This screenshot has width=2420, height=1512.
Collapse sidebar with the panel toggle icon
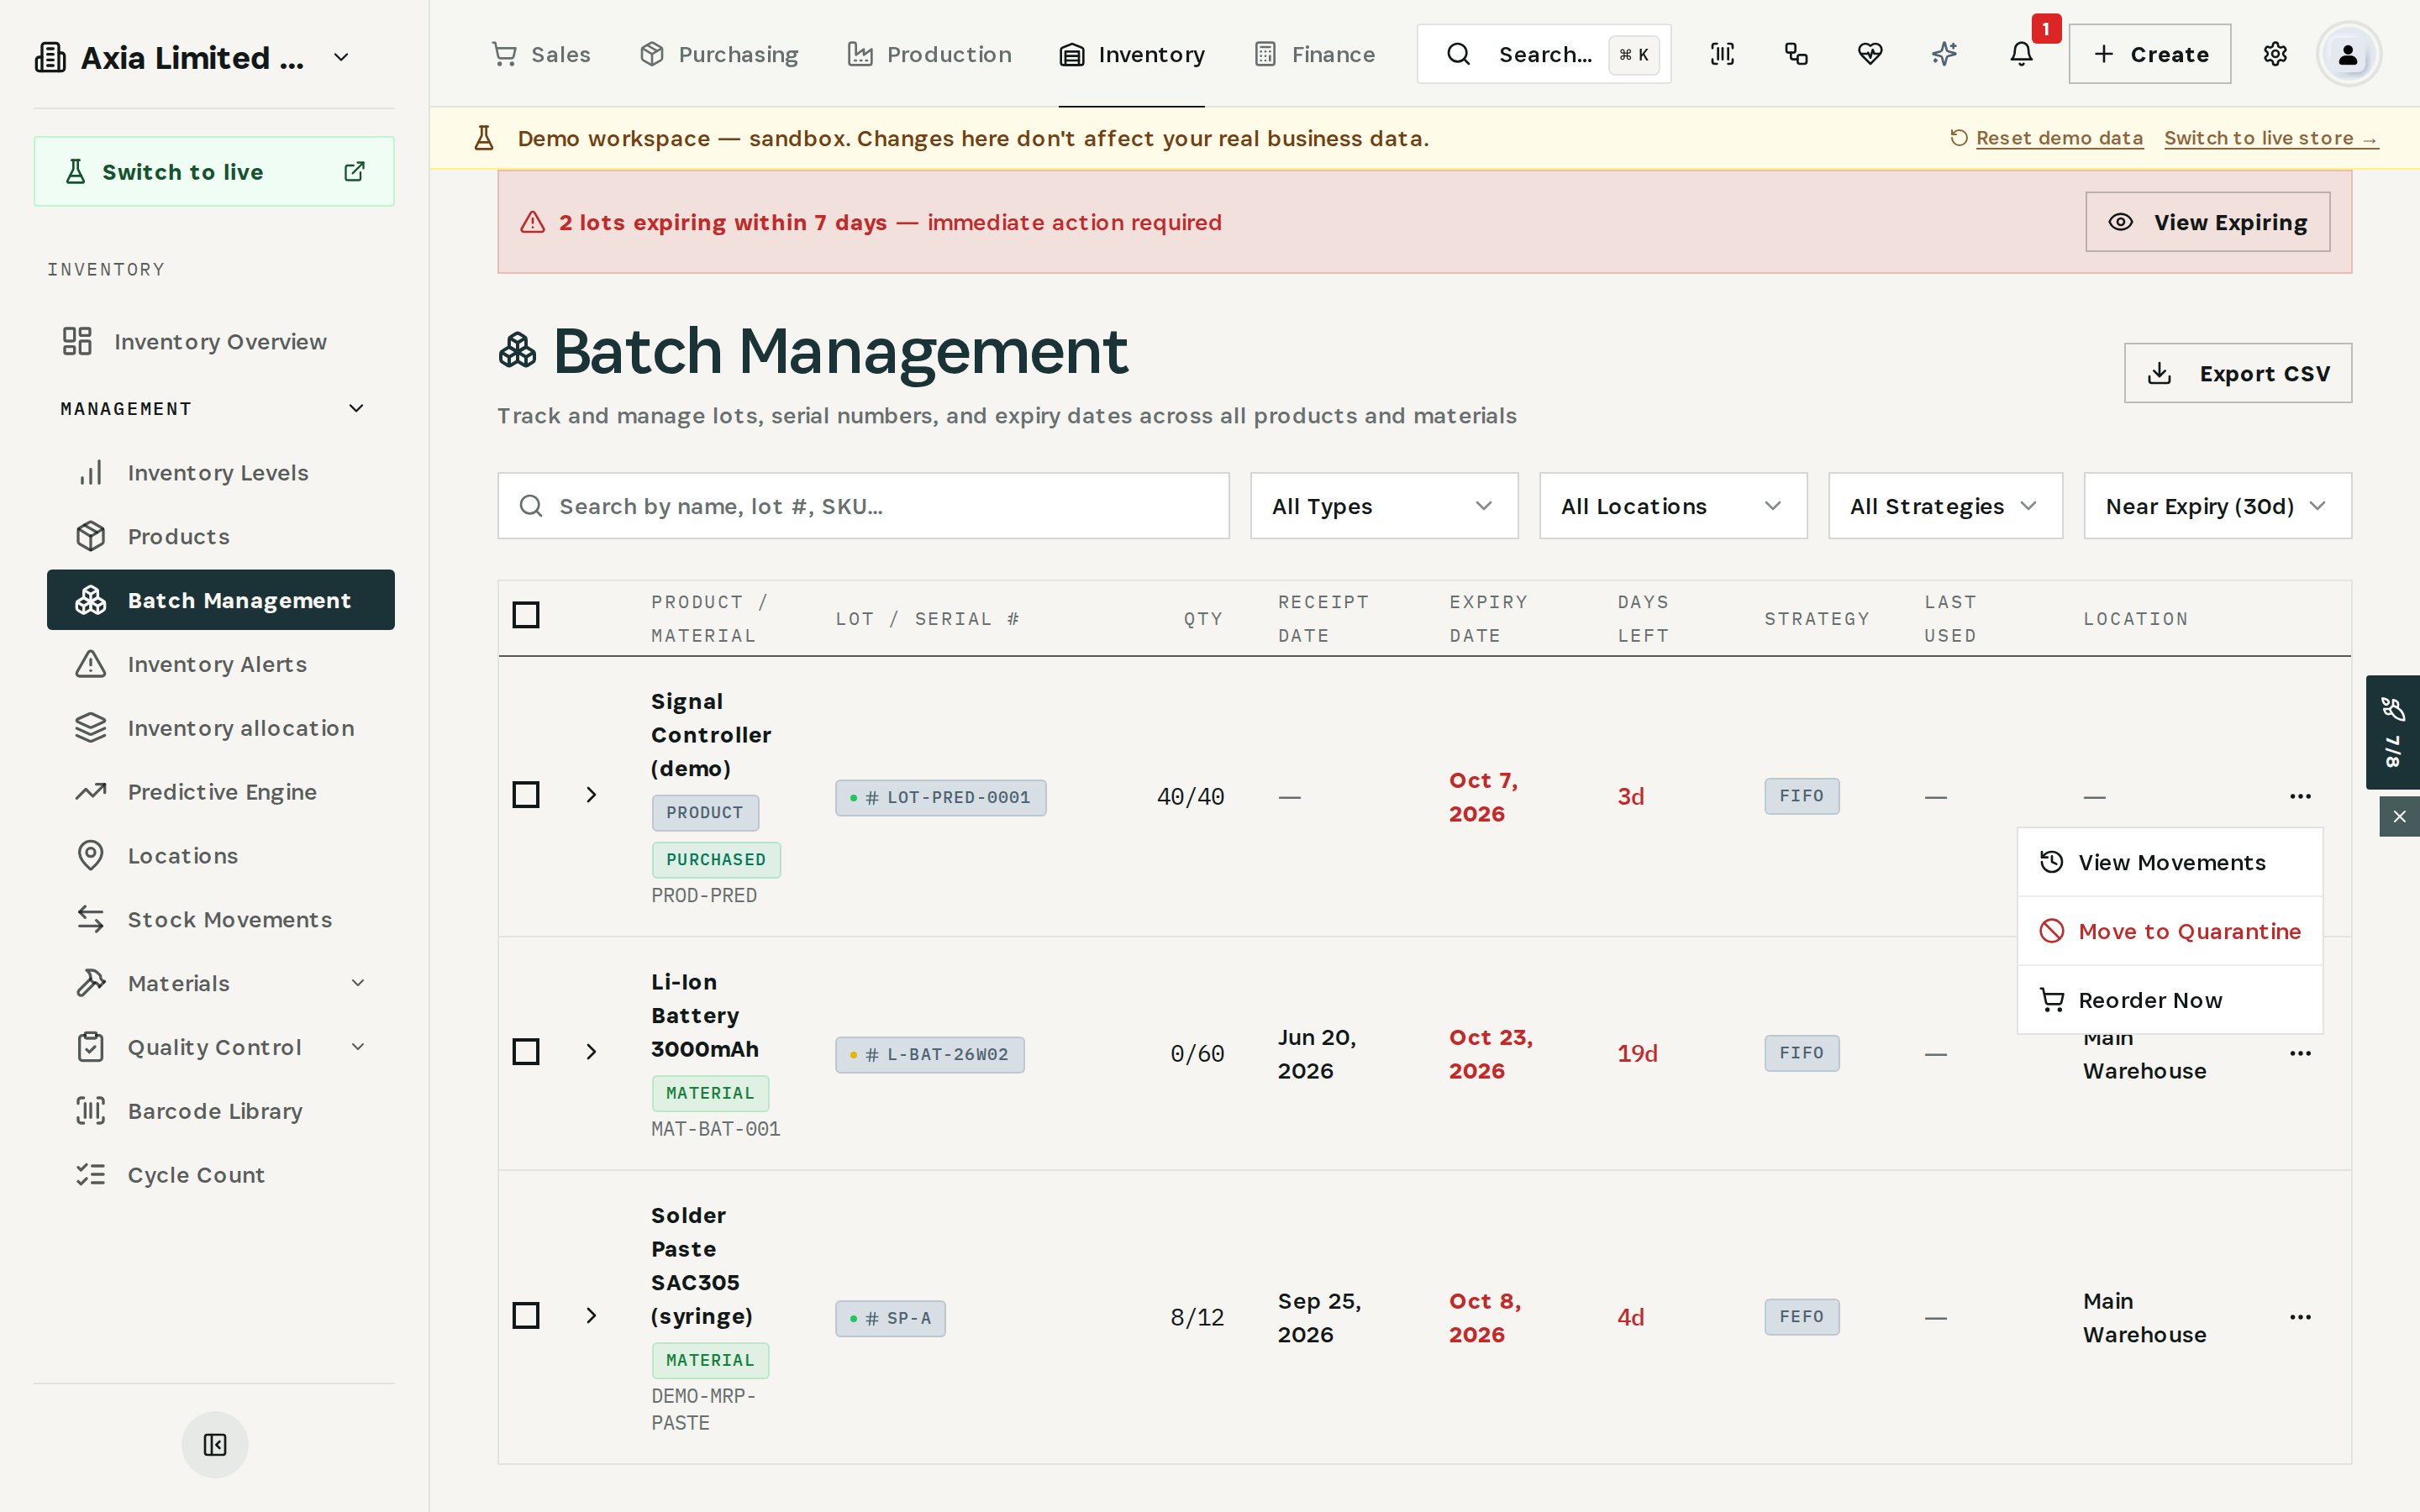click(215, 1444)
